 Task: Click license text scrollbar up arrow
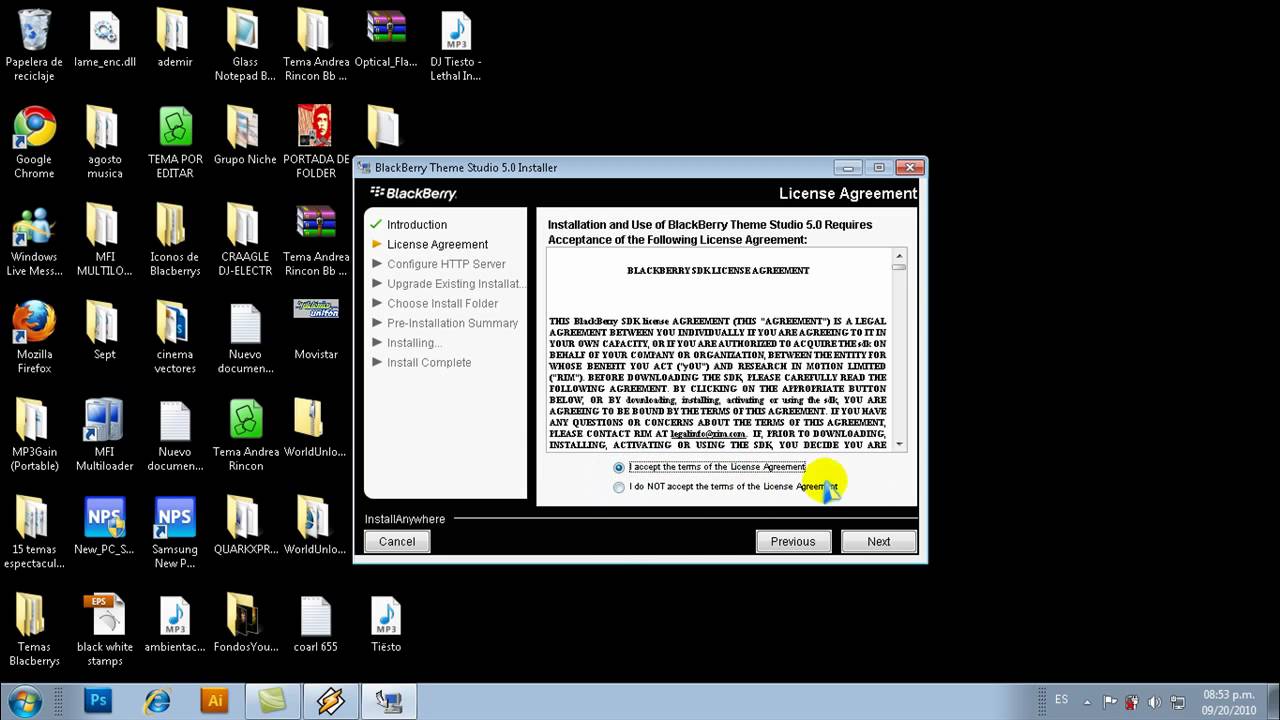point(899,255)
